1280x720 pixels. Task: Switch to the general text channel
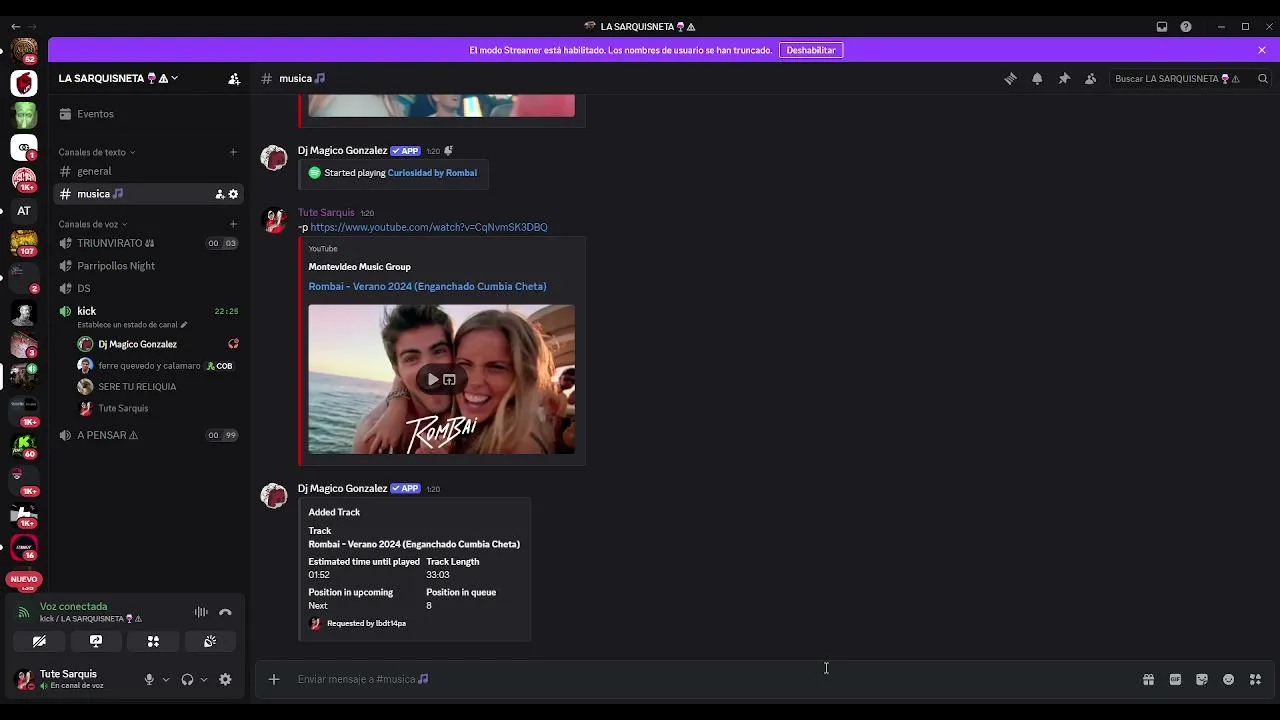point(148,171)
